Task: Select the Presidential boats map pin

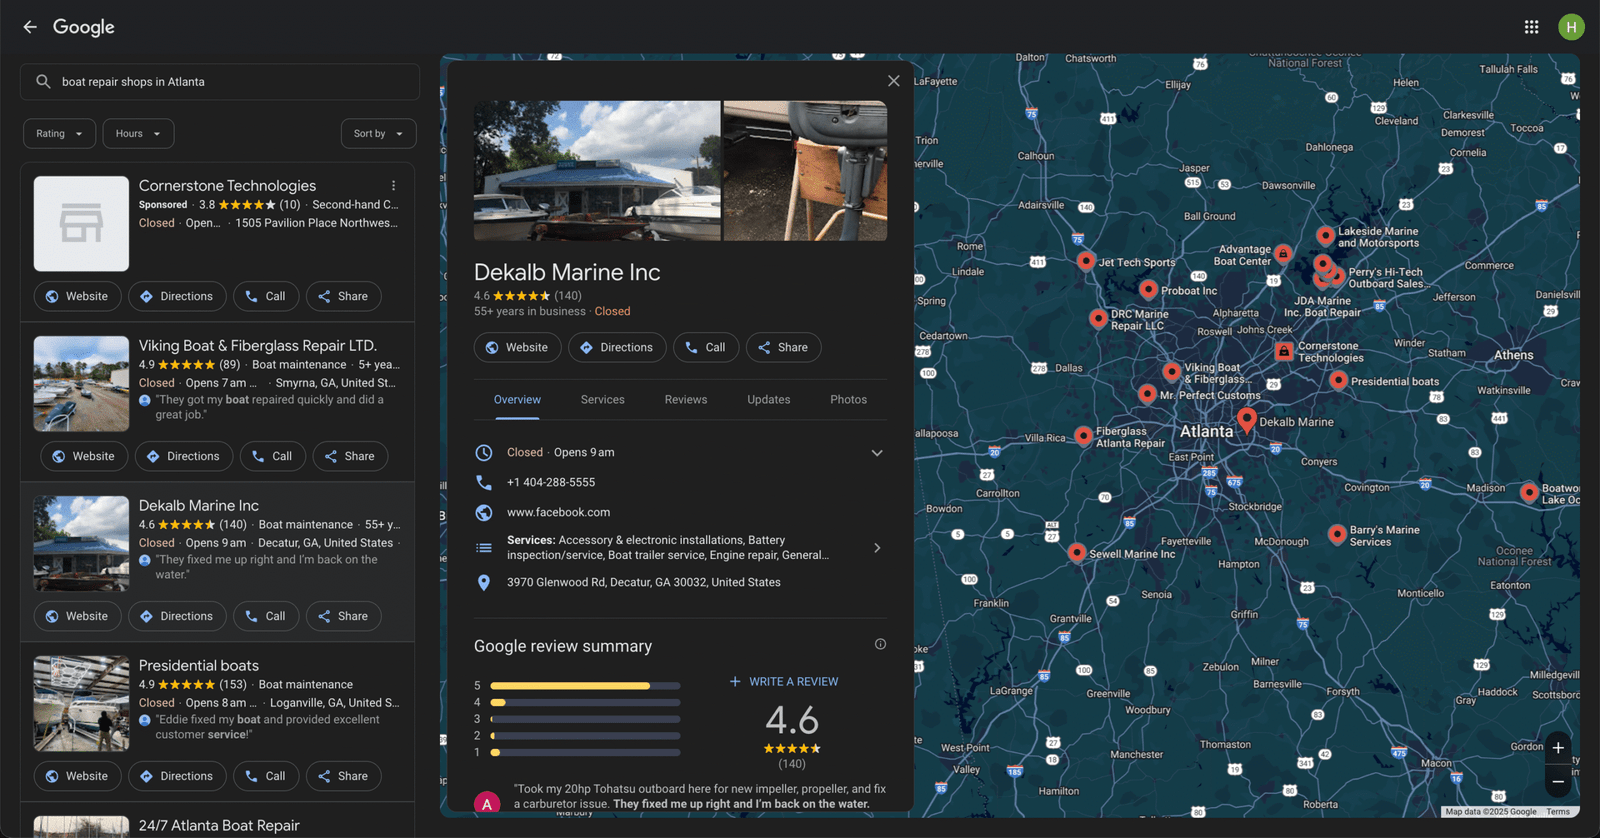Action: click(1338, 379)
